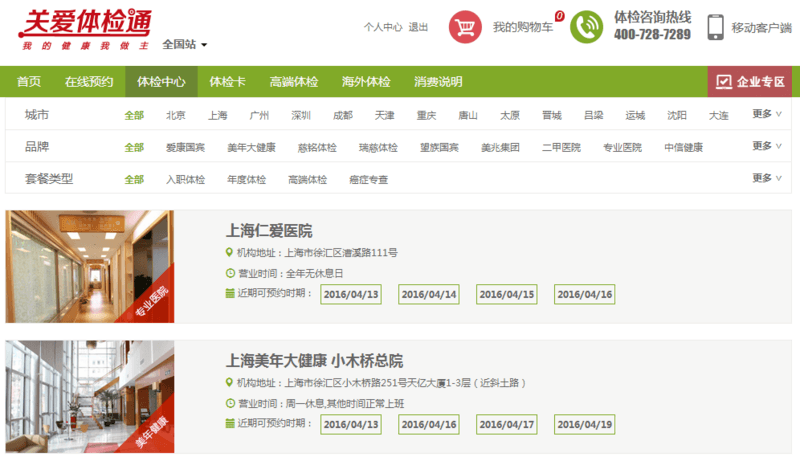The image size is (800, 461).
Task: Filter brand by 美年大健康
Action: point(252,147)
